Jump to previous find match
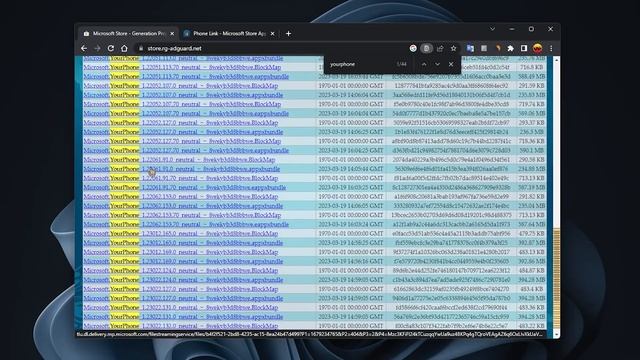This screenshot has height=360, width=640. pyautogui.click(x=424, y=64)
